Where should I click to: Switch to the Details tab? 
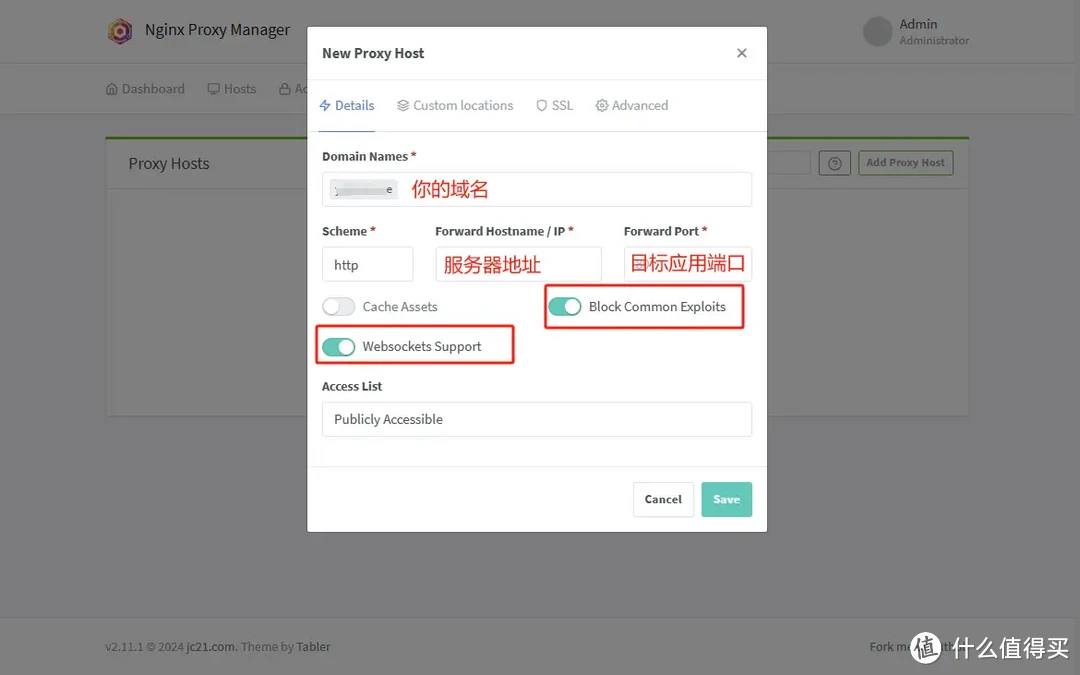coord(347,105)
